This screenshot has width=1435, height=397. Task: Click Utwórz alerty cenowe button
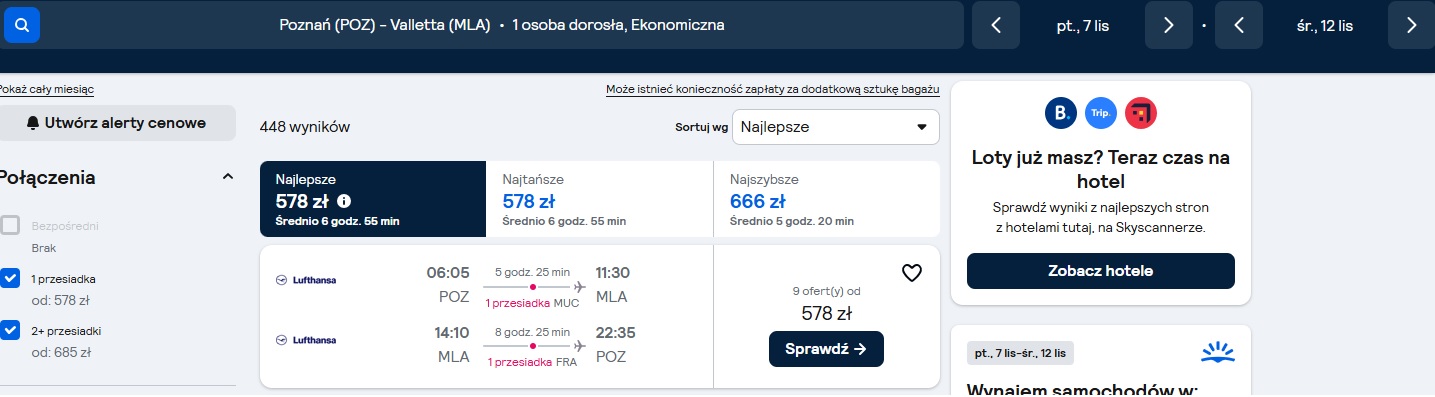[x=117, y=123]
